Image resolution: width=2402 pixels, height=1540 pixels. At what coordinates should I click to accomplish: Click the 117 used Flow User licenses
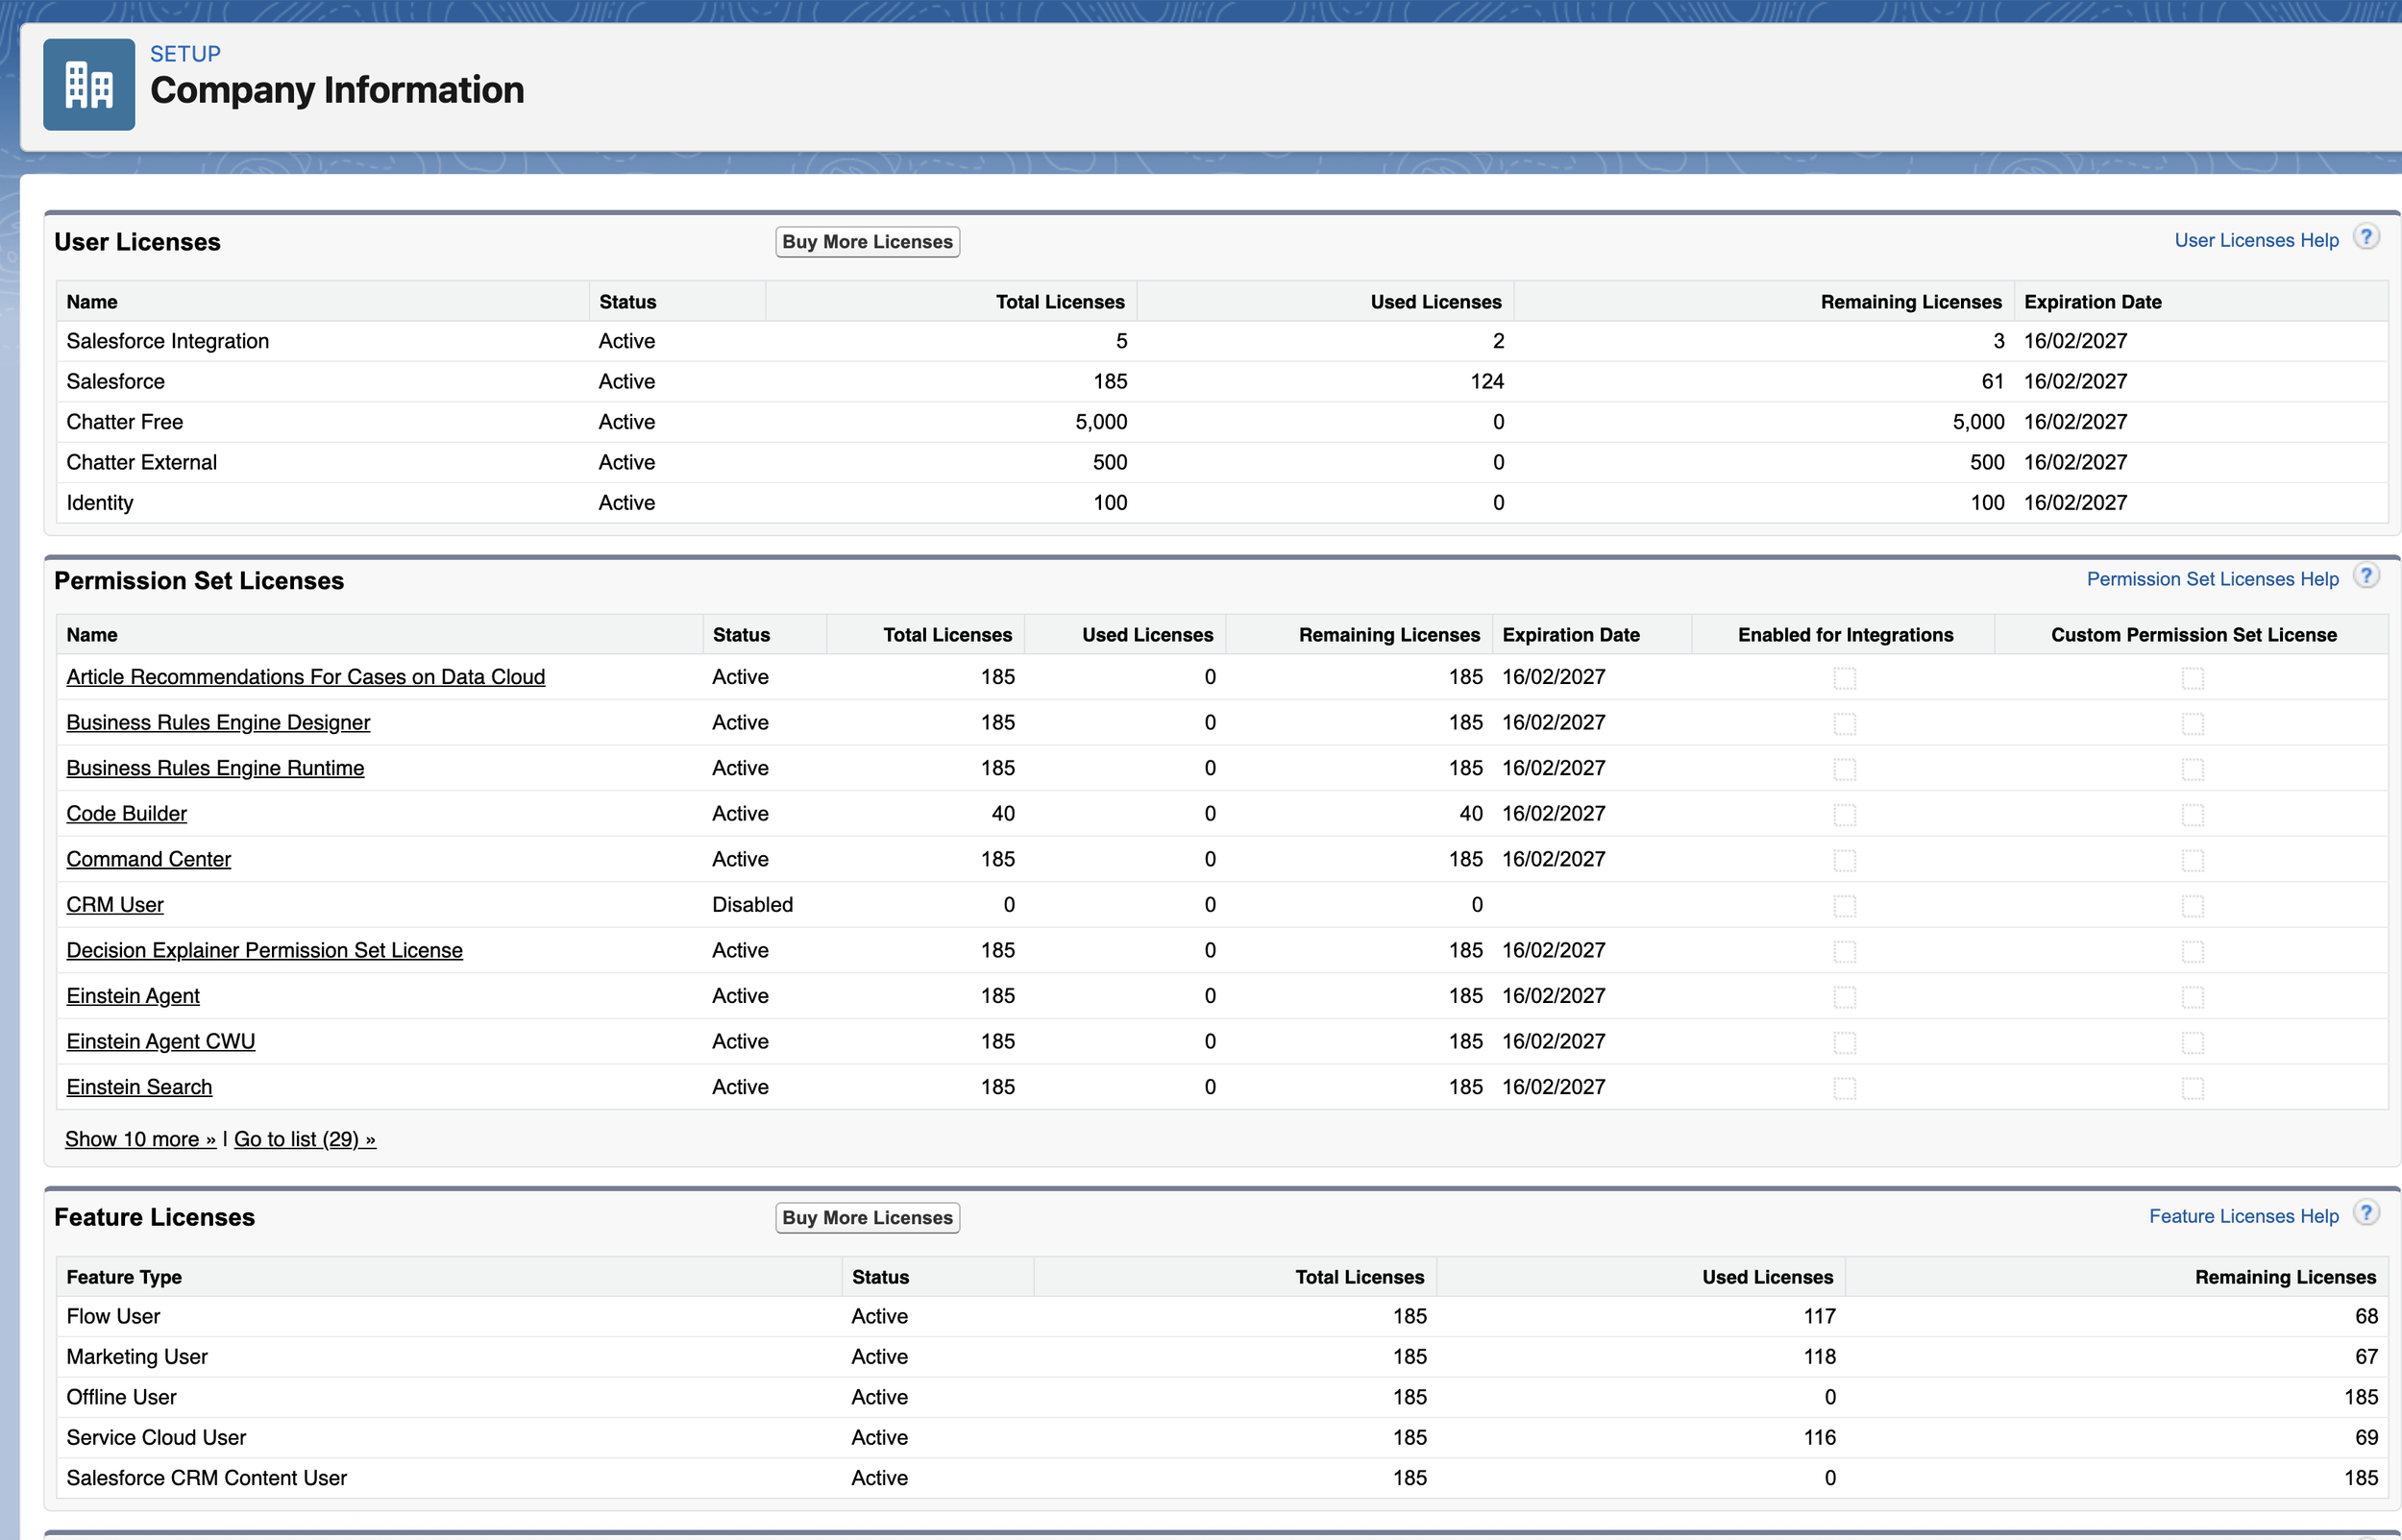[1820, 1316]
